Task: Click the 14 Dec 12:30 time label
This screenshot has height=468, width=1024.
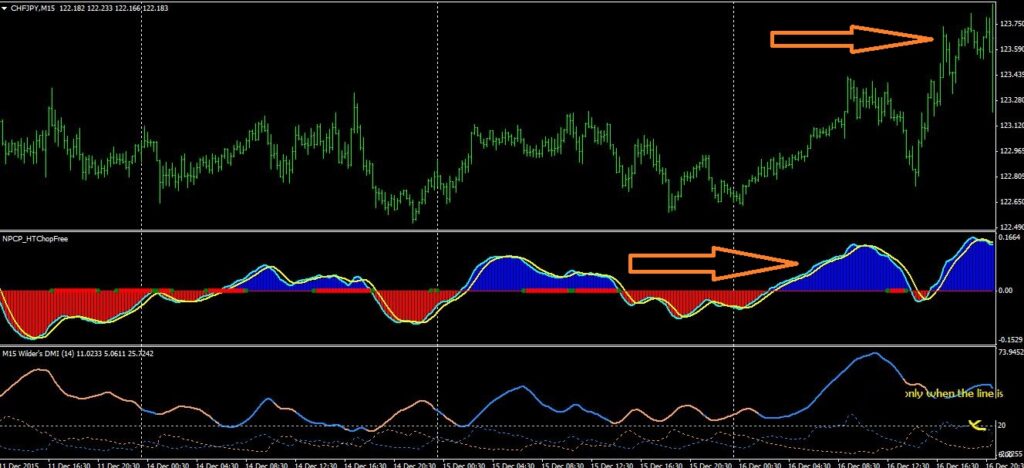Action: (315, 465)
